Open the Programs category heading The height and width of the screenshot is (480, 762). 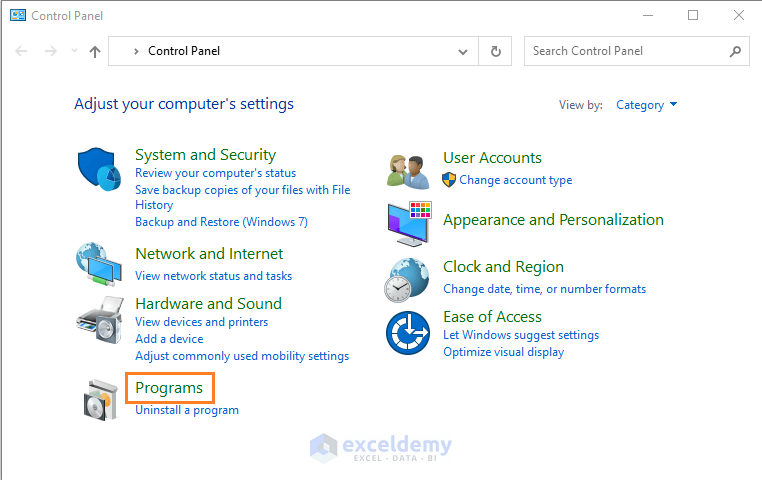(169, 388)
